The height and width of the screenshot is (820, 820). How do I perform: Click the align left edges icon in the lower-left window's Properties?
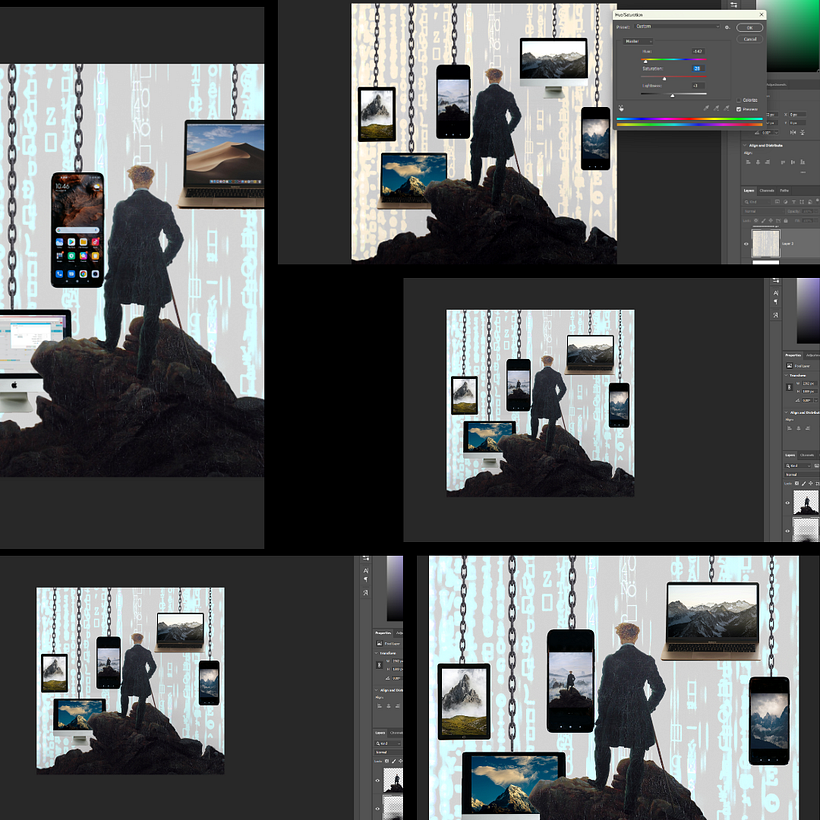coord(380,706)
